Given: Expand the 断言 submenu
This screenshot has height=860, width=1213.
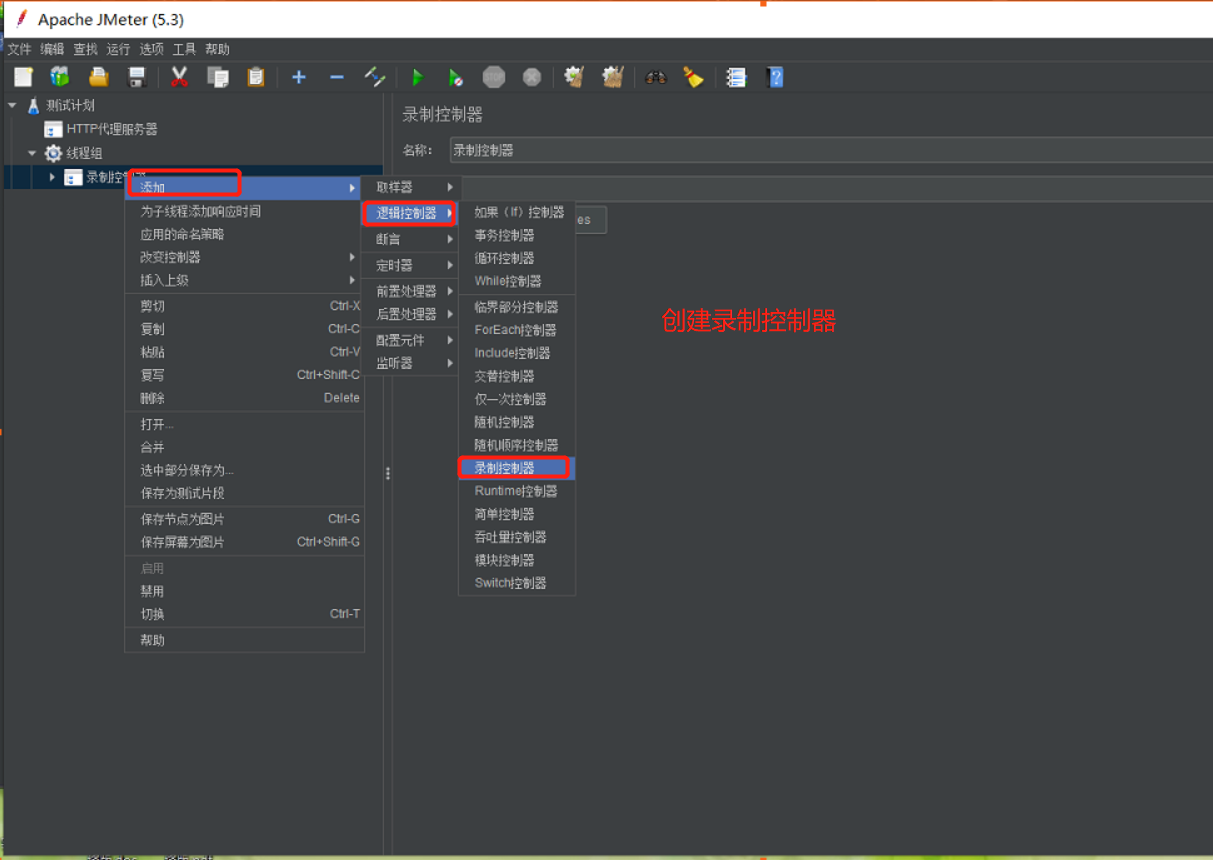Looking at the screenshot, I should pos(410,239).
